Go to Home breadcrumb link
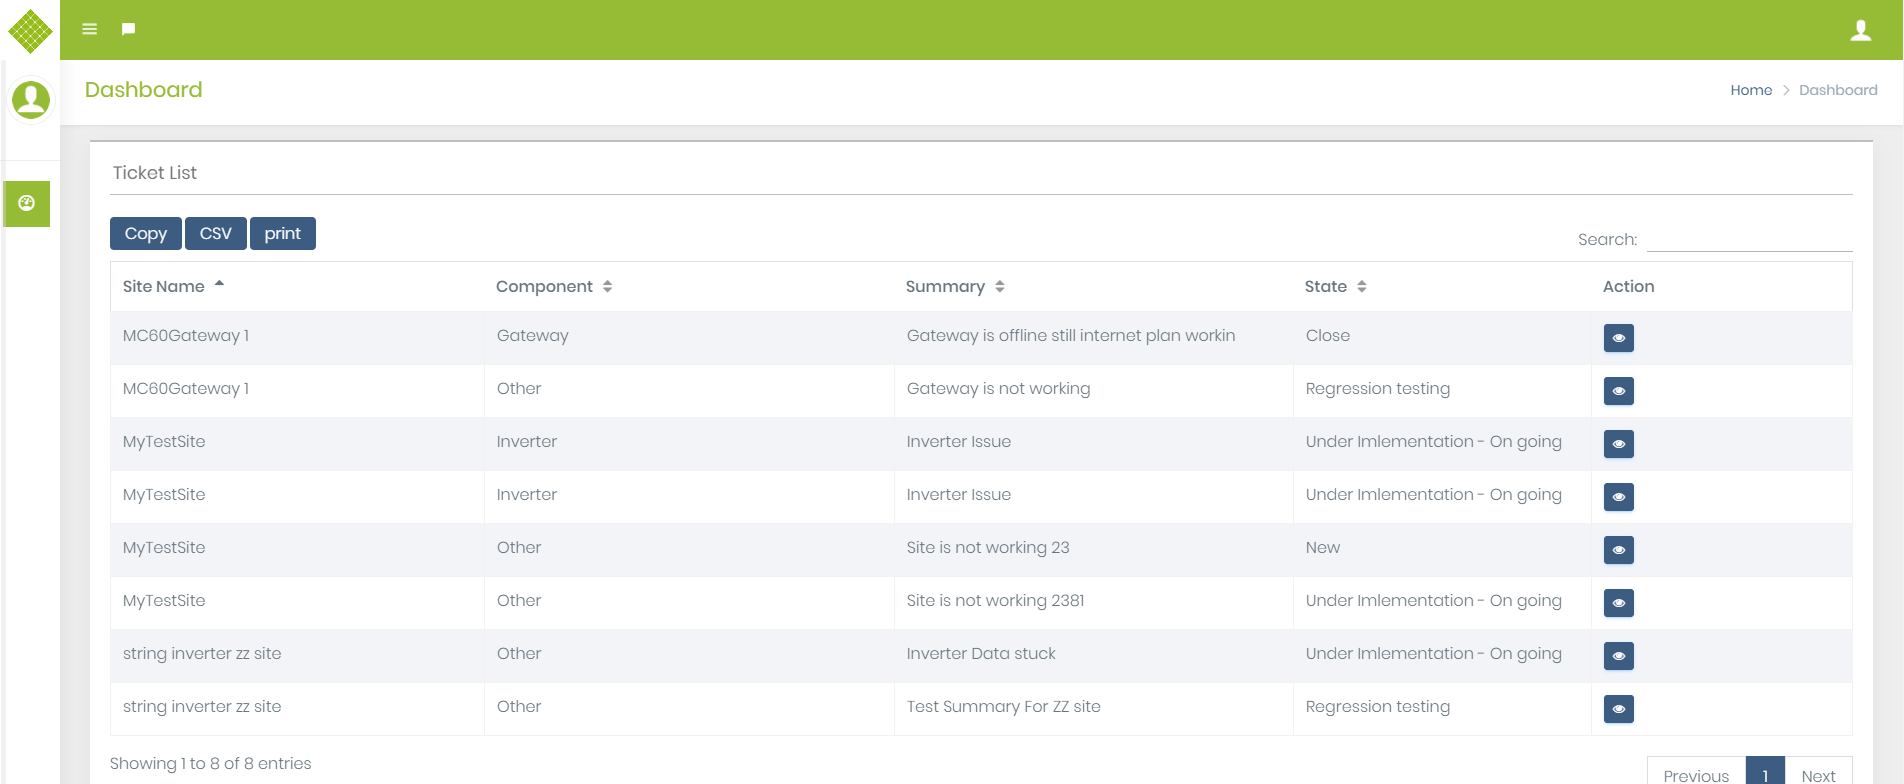 coord(1750,90)
